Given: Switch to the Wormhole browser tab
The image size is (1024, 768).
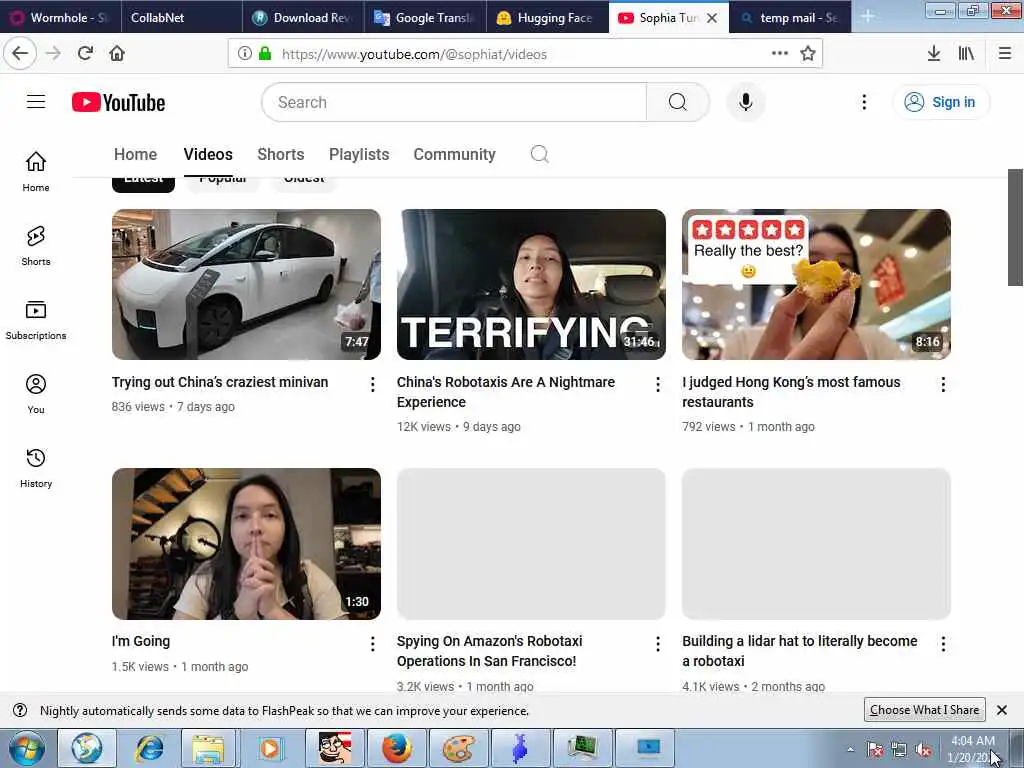Looking at the screenshot, I should pyautogui.click(x=60, y=18).
